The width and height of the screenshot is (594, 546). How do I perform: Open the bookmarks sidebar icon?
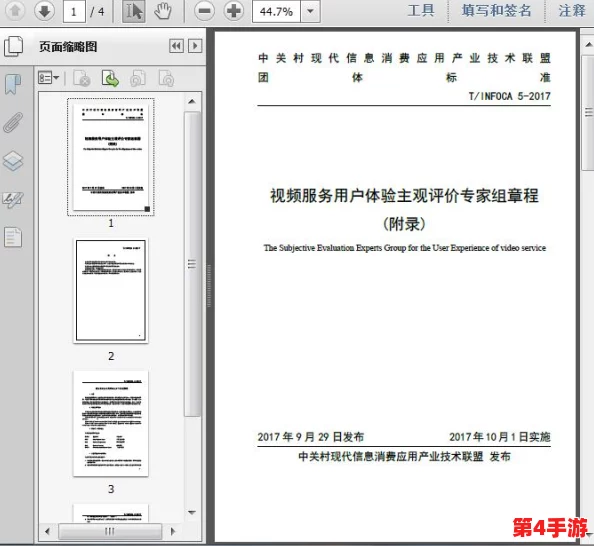click(13, 84)
